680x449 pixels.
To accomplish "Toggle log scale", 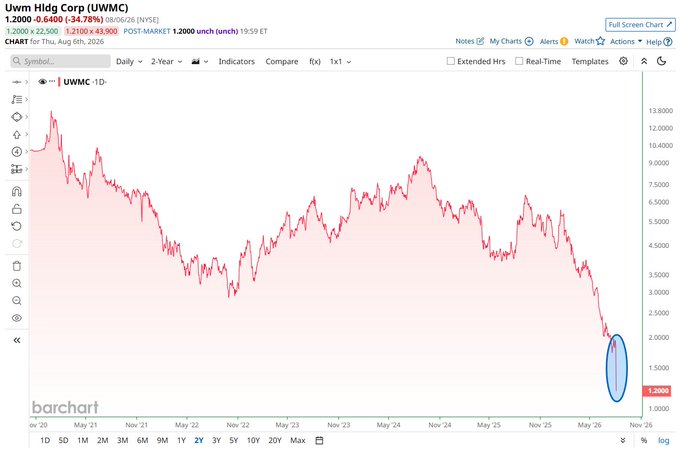I will (664, 440).
